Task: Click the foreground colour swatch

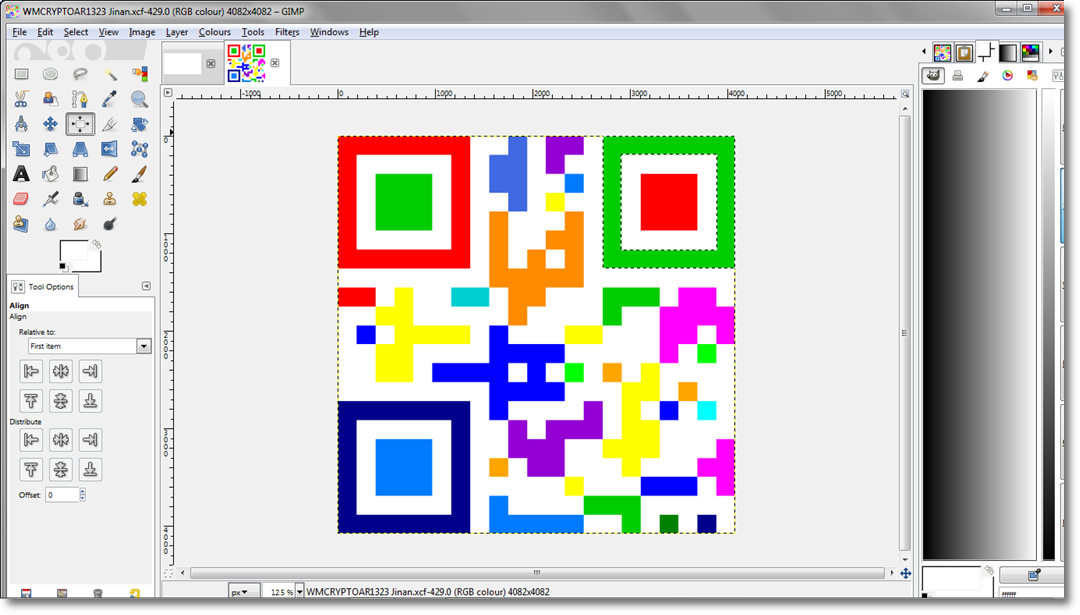Action: [73, 251]
